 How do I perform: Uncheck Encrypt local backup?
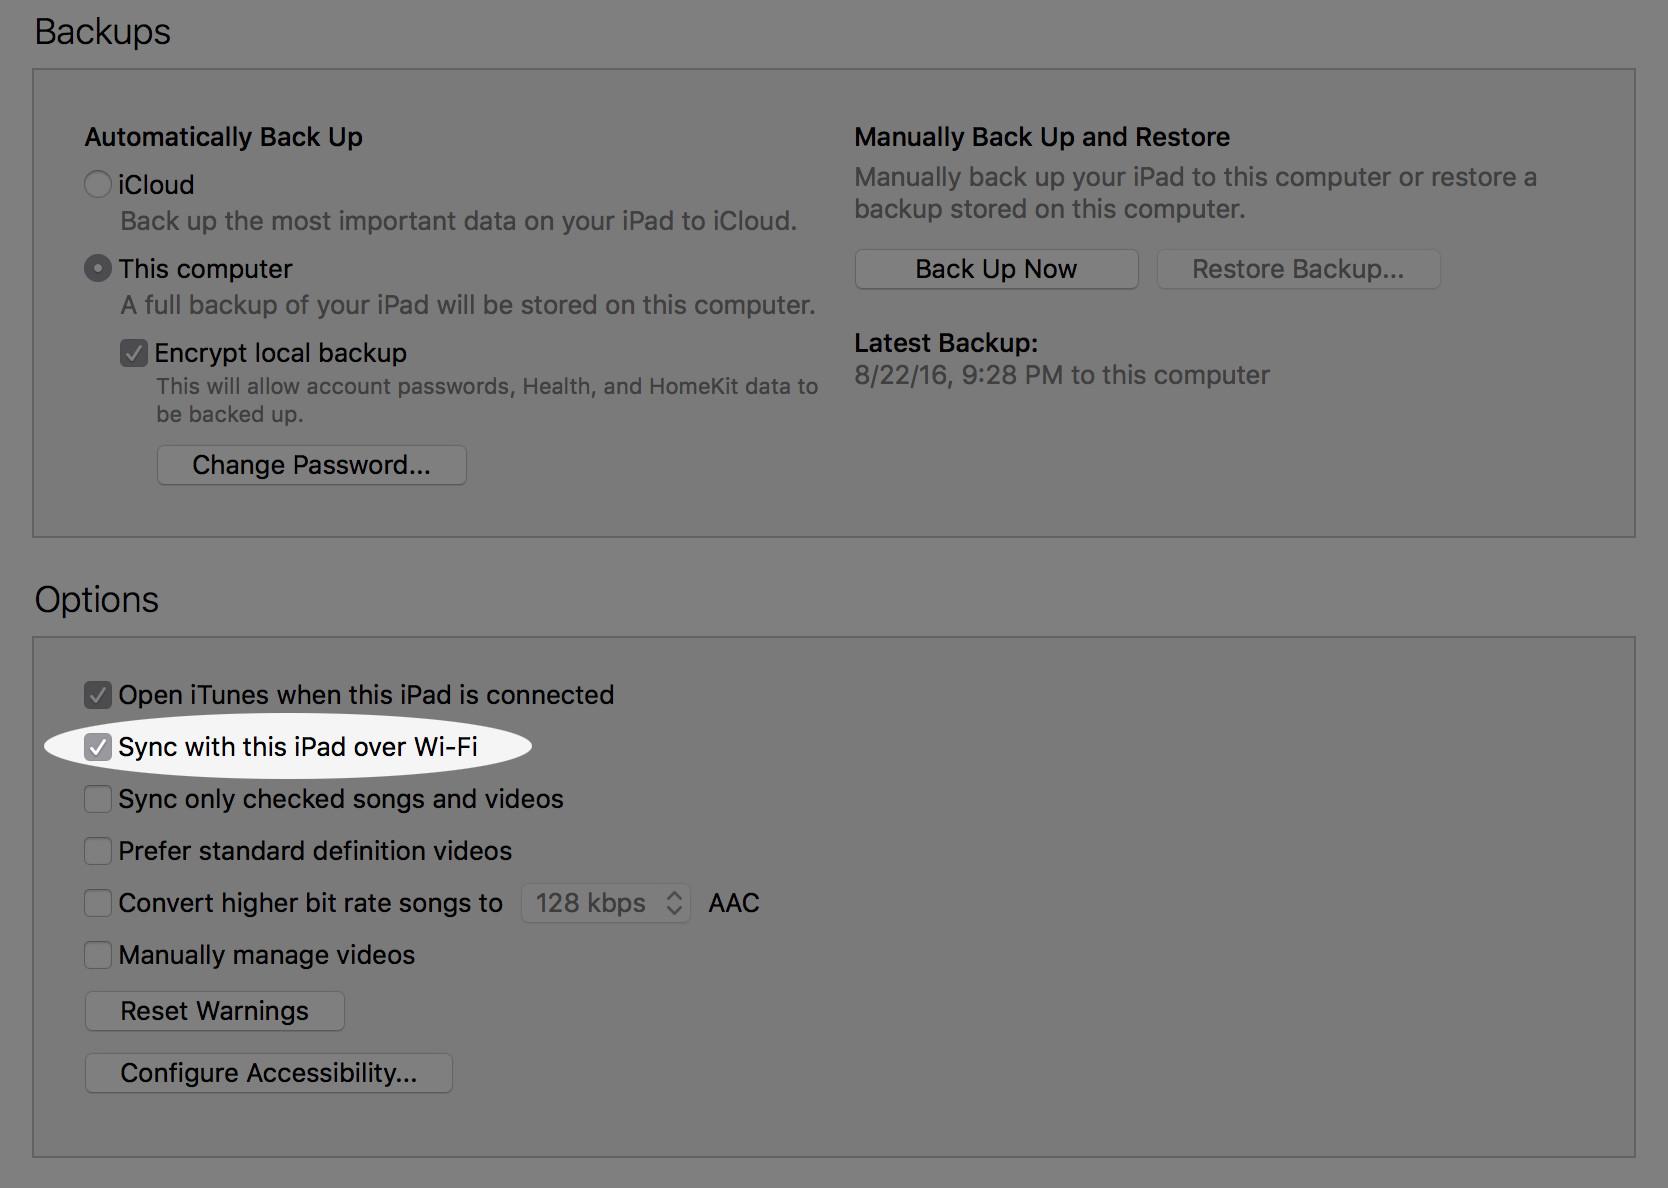point(134,353)
